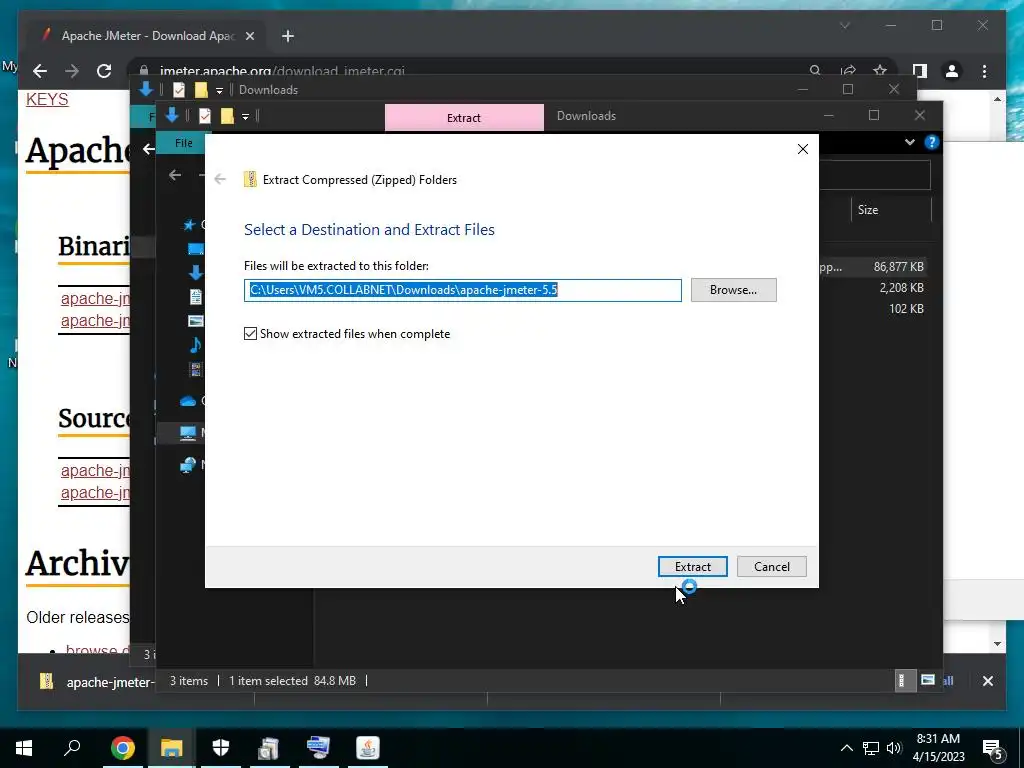The width and height of the screenshot is (1024, 768).
Task: Open Quick Access dropdown in back Downloads window
Action: [219, 90]
